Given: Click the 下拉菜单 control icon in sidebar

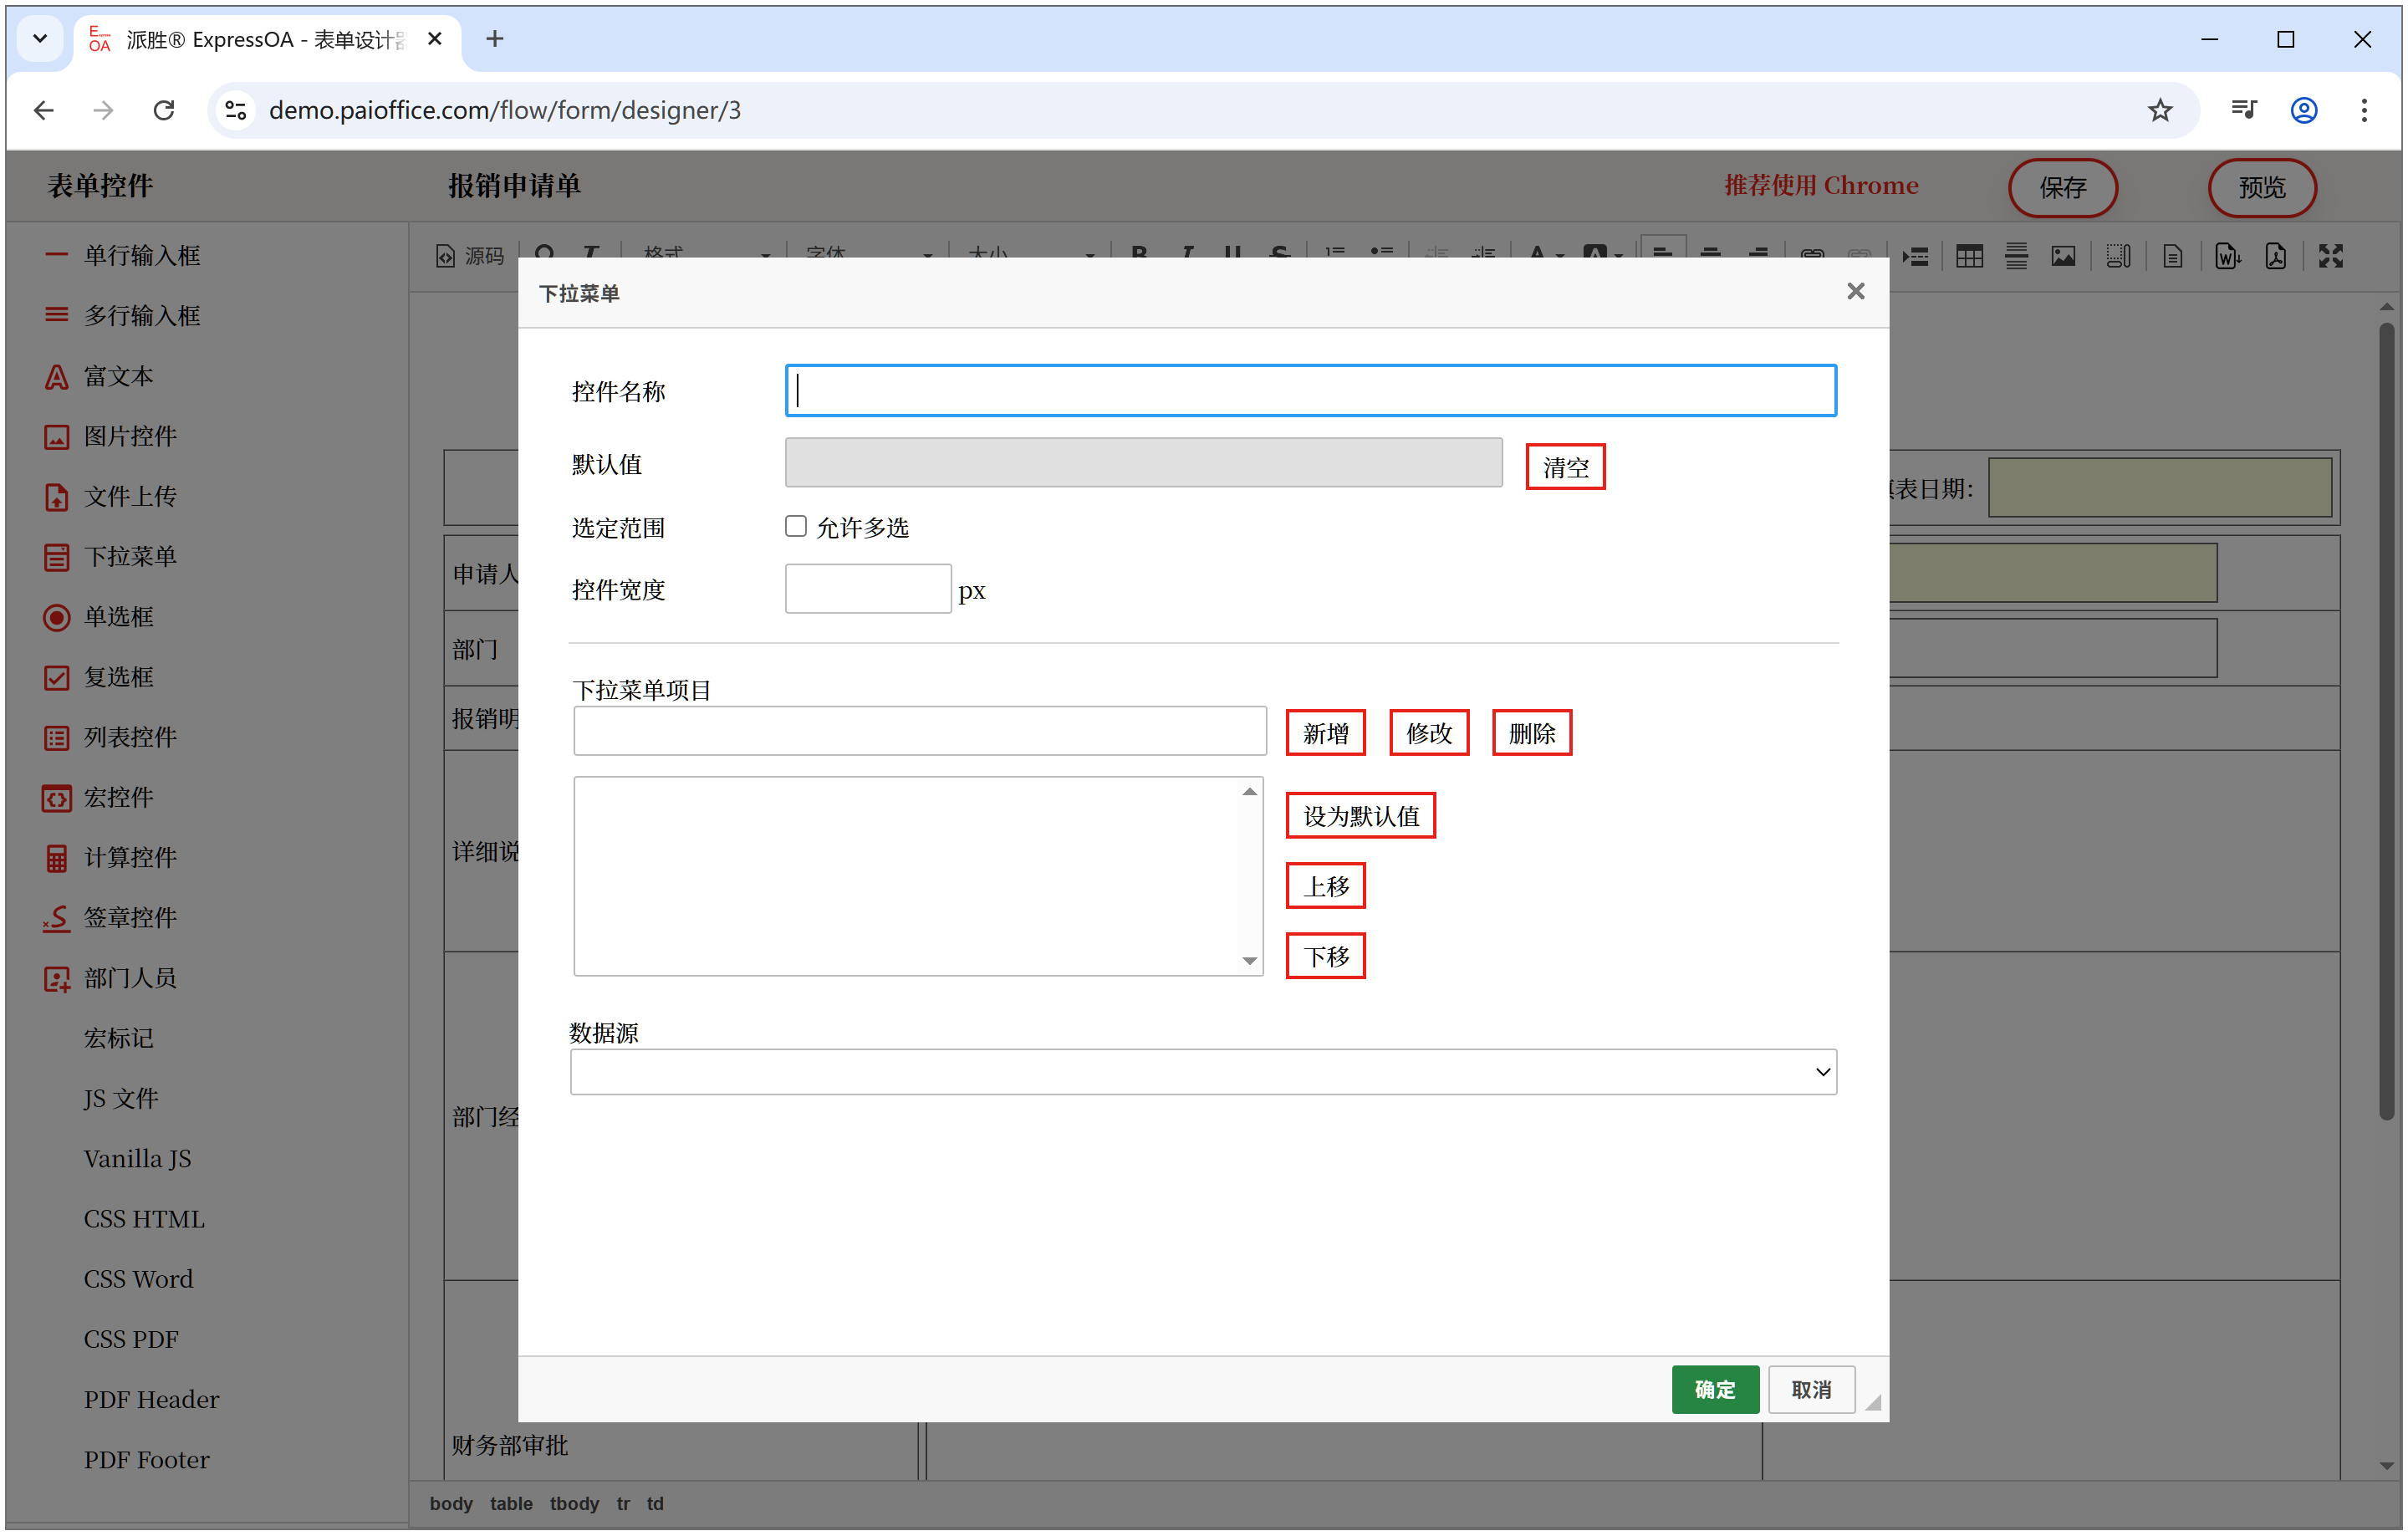Looking at the screenshot, I should pyautogui.click(x=56, y=557).
